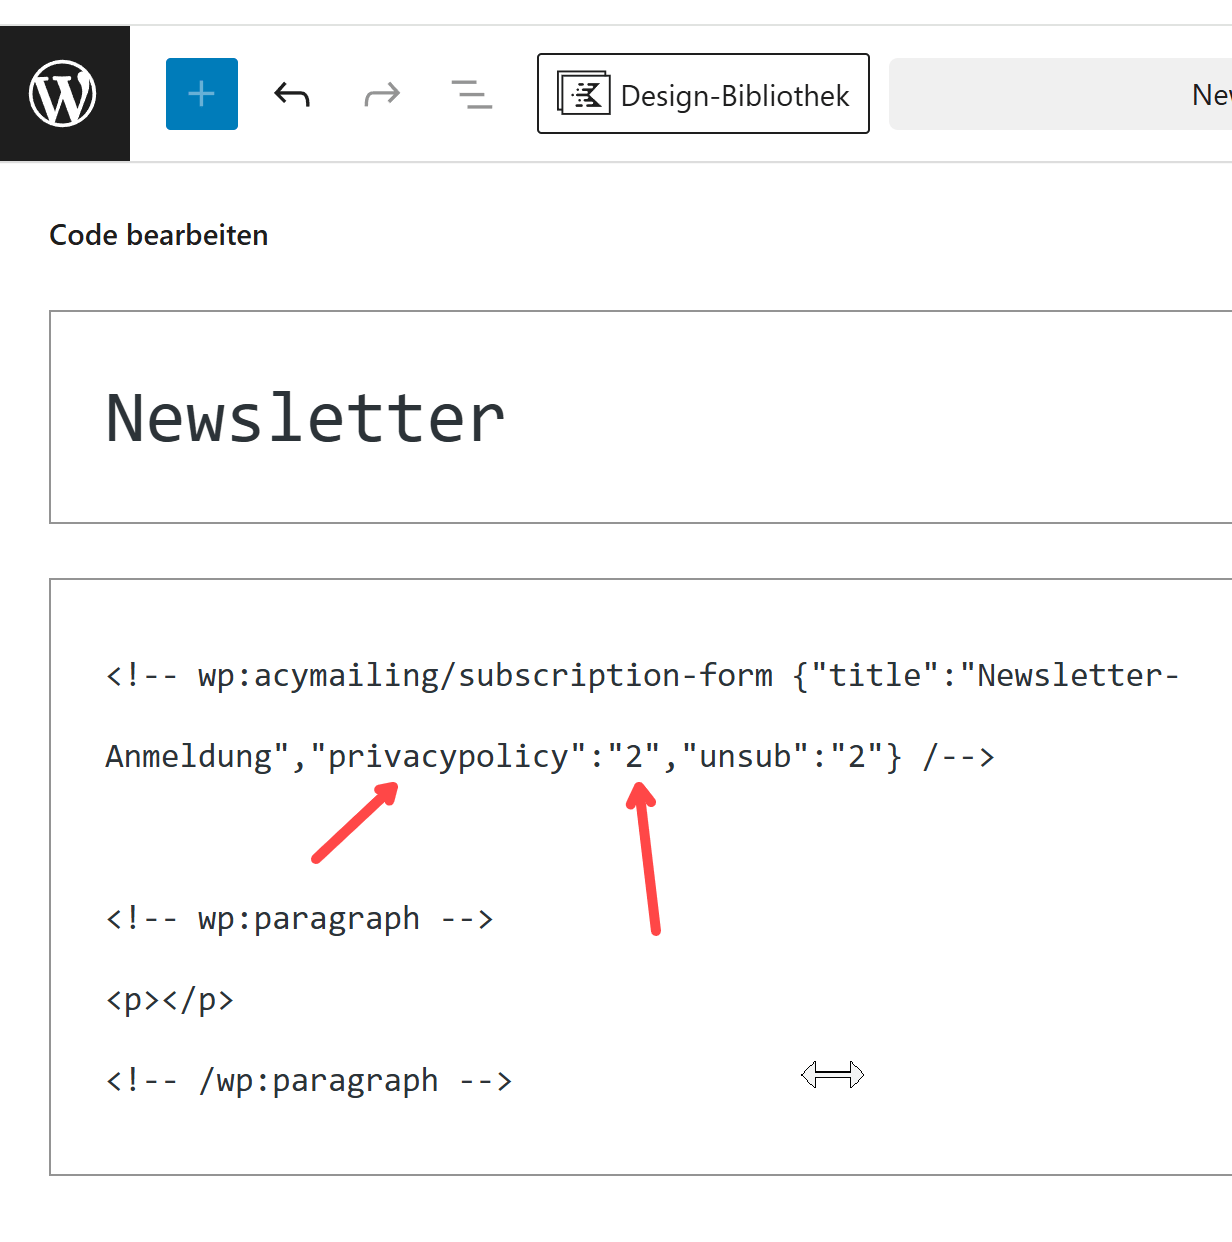Click the "privacypolicy" key in the code
The image size is (1232, 1242).
pyautogui.click(x=448, y=757)
